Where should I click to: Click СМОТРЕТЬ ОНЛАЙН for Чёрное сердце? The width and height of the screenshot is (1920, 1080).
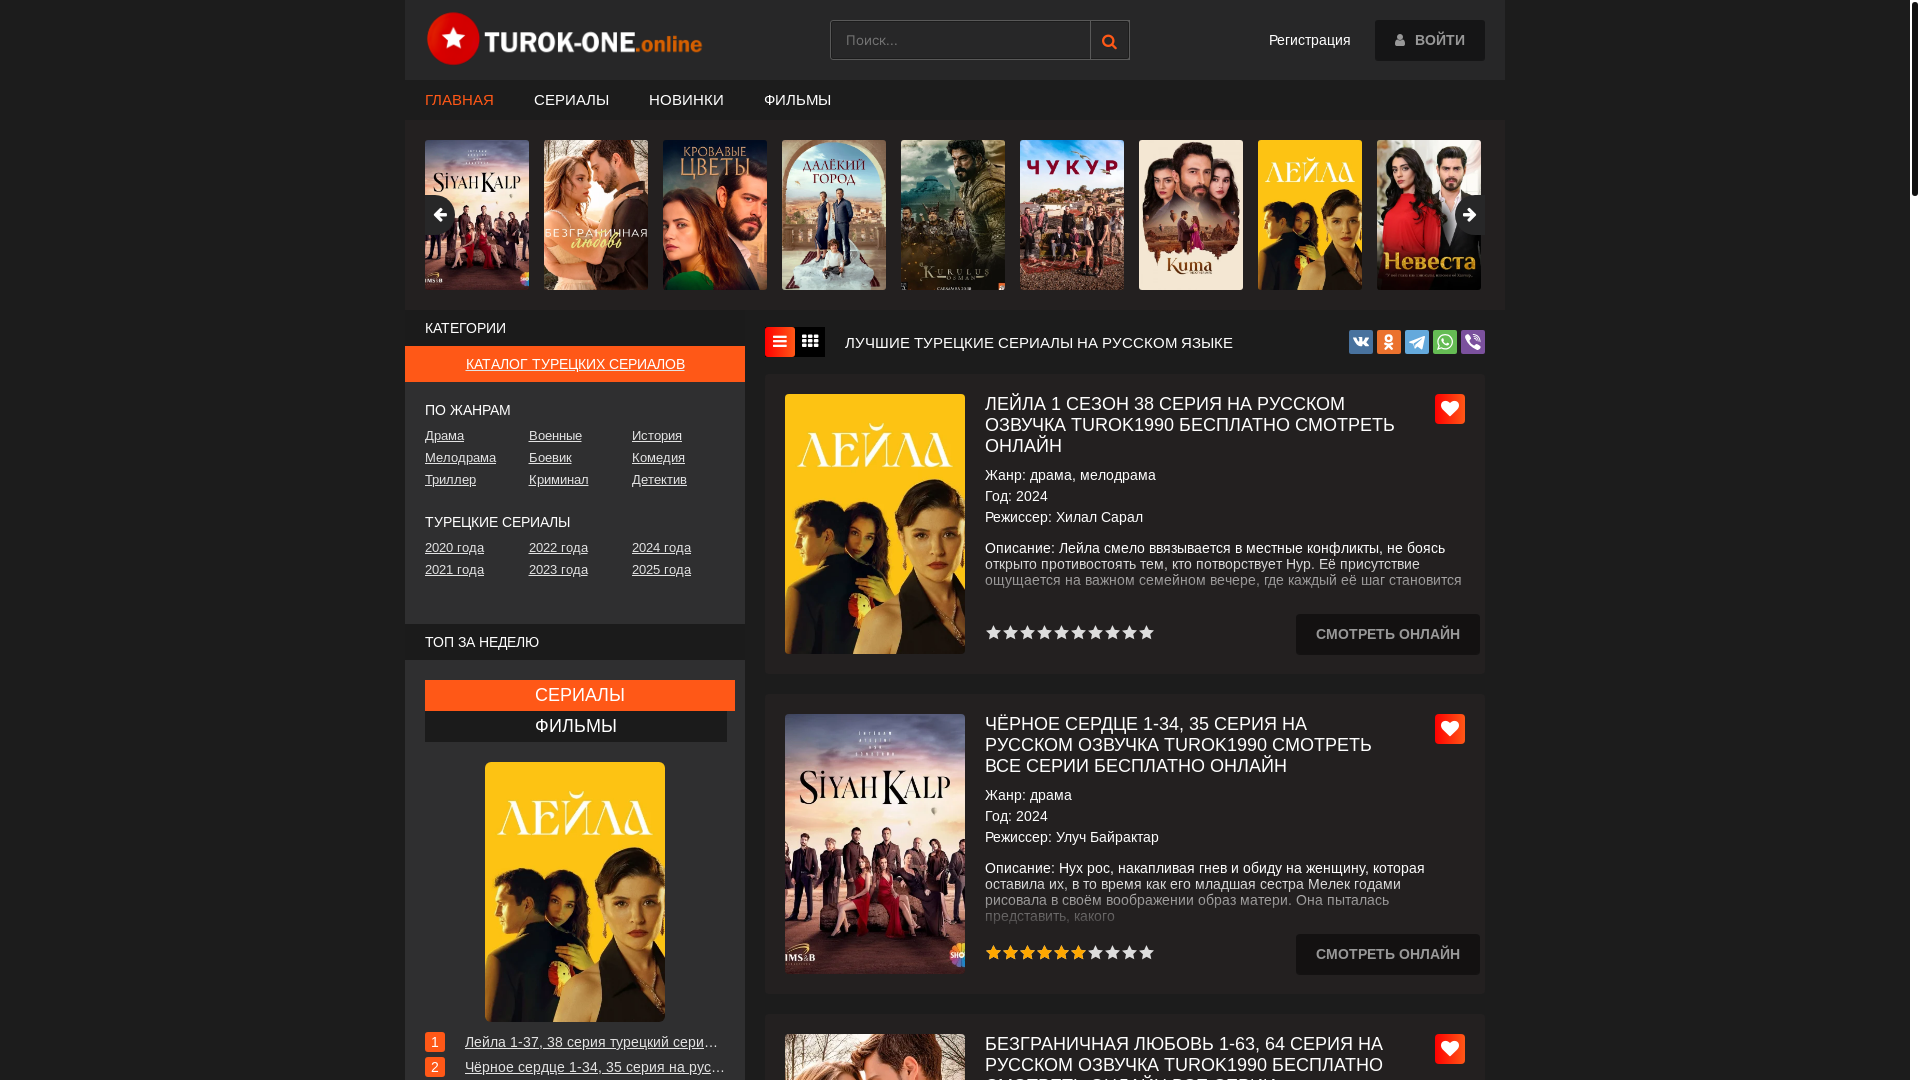click(x=1387, y=954)
